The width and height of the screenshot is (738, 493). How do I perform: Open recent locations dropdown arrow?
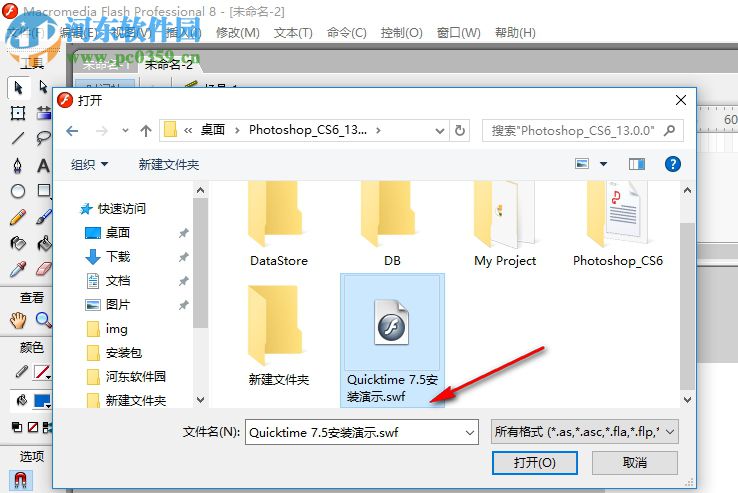(125, 130)
